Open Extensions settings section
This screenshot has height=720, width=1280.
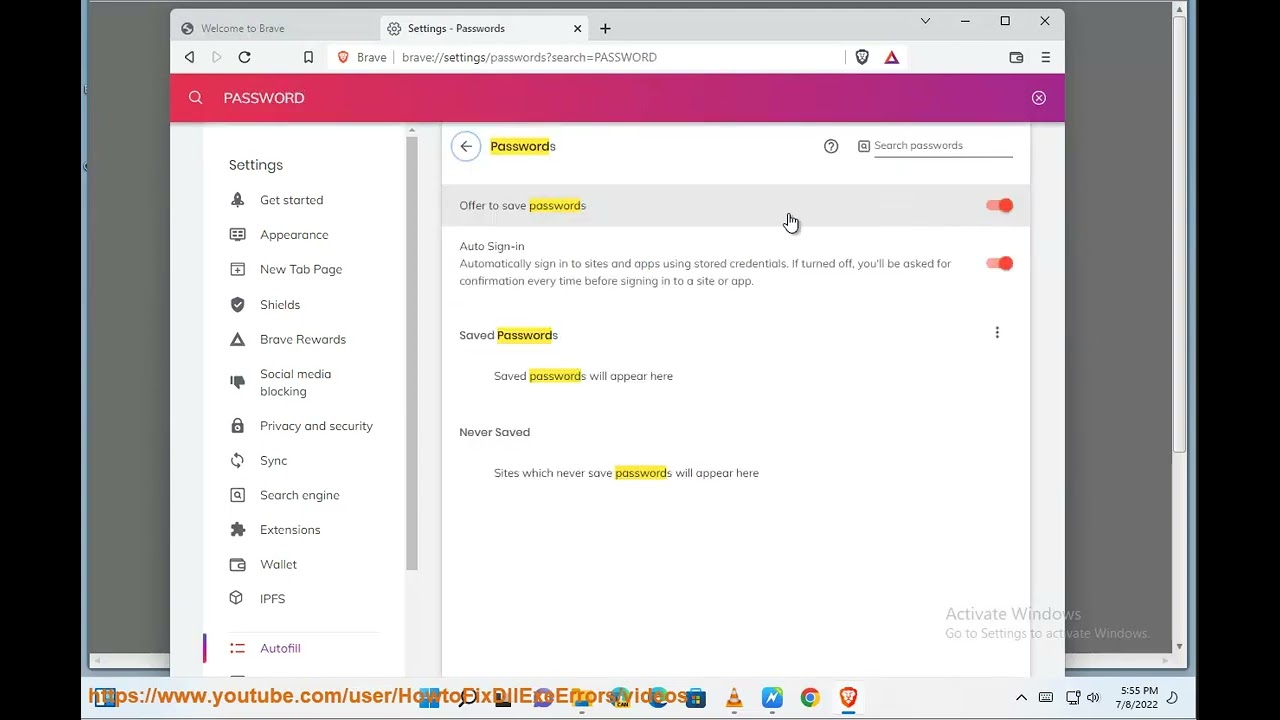pyautogui.click(x=290, y=530)
